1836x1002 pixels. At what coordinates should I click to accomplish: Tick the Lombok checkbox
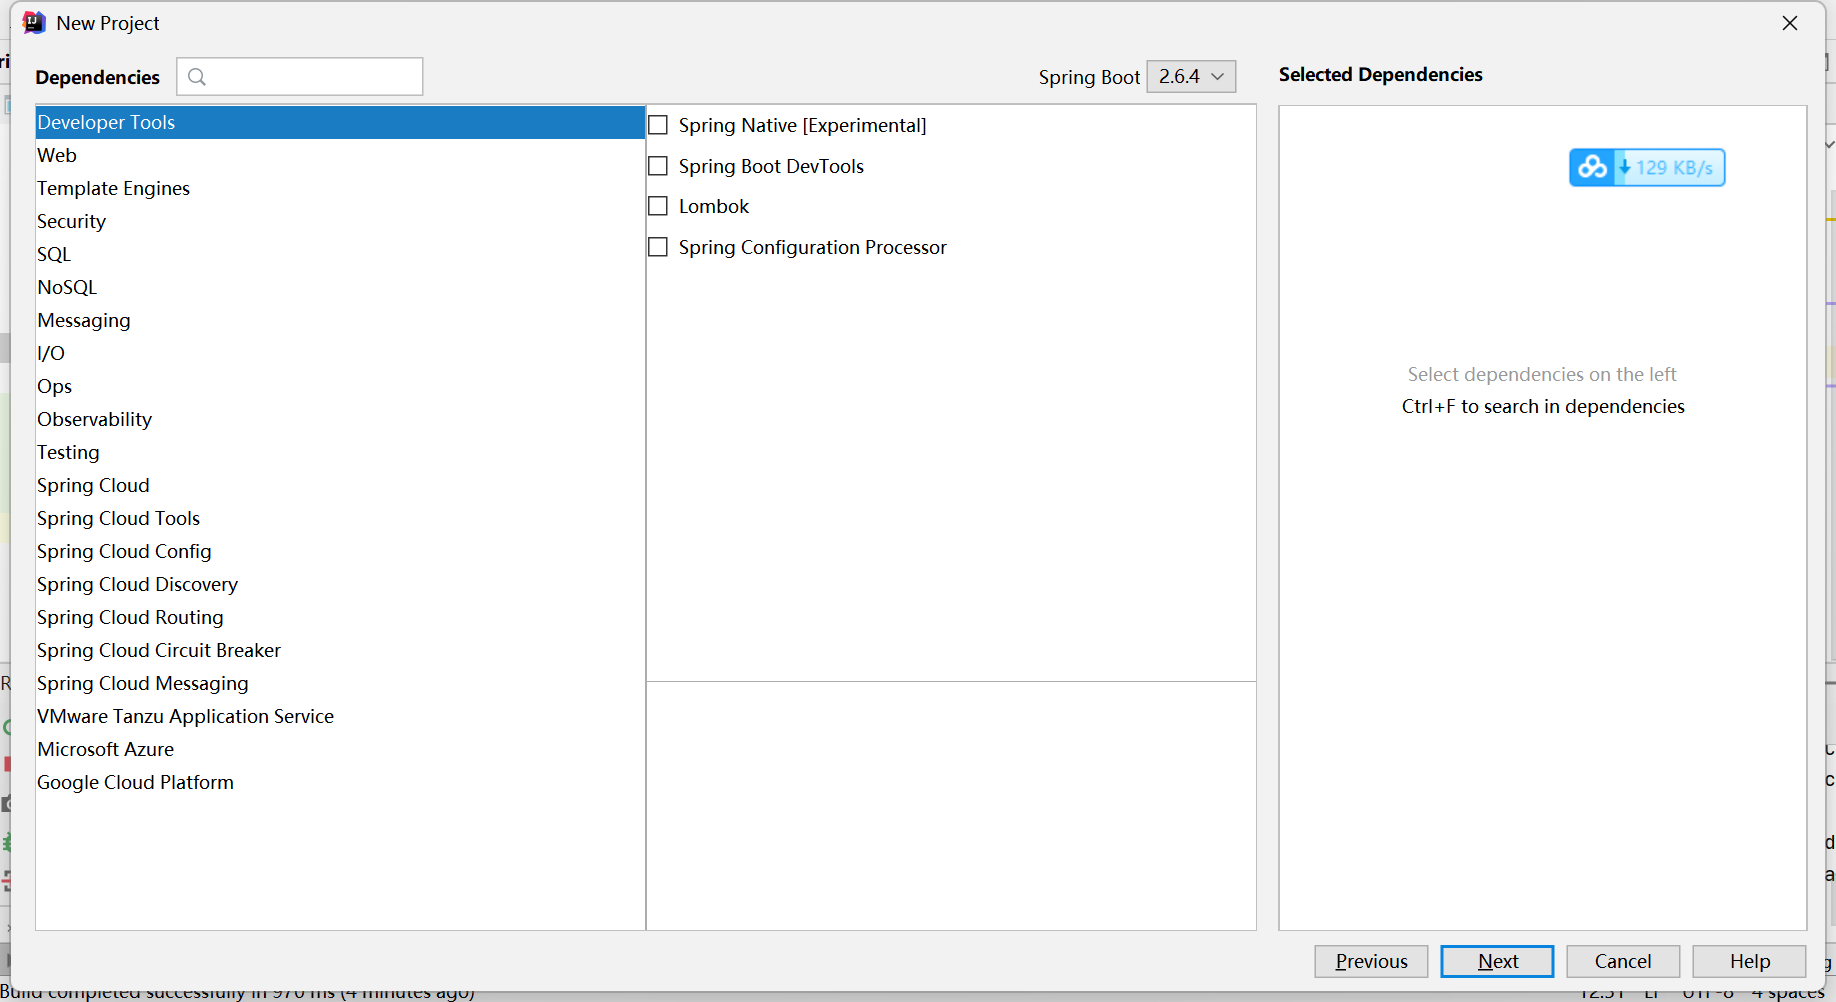658,206
